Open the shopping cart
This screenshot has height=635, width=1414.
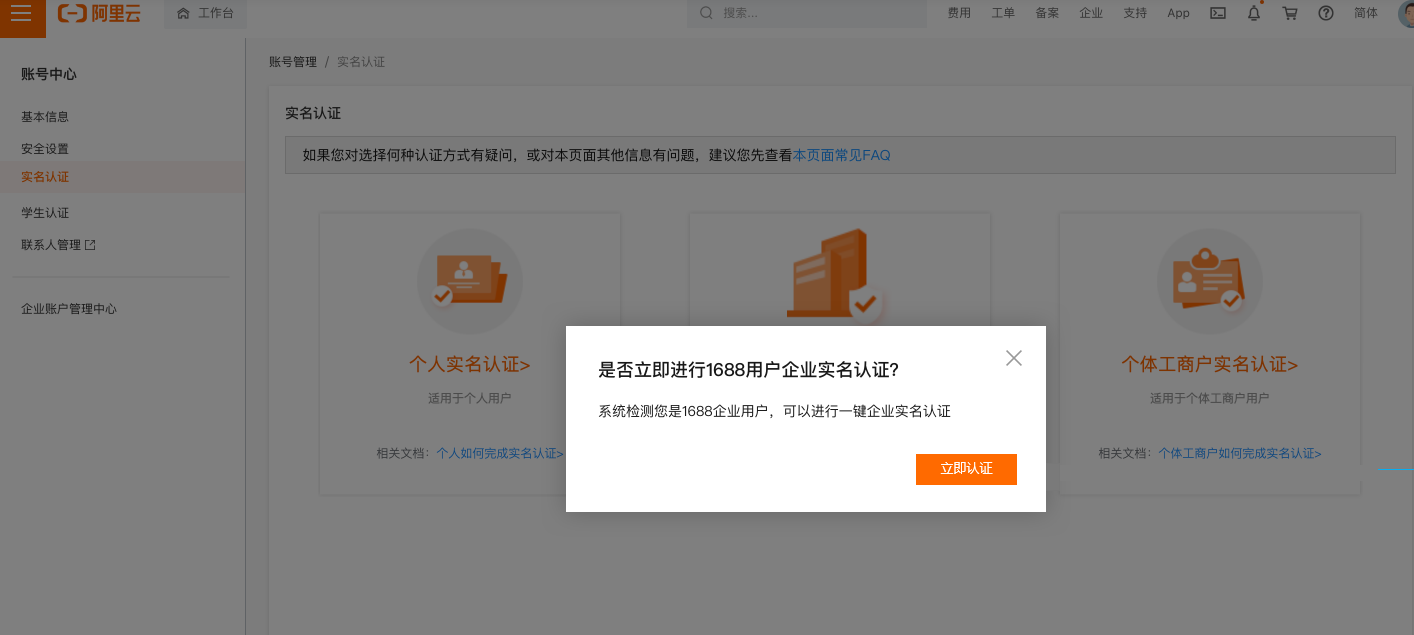point(1290,13)
